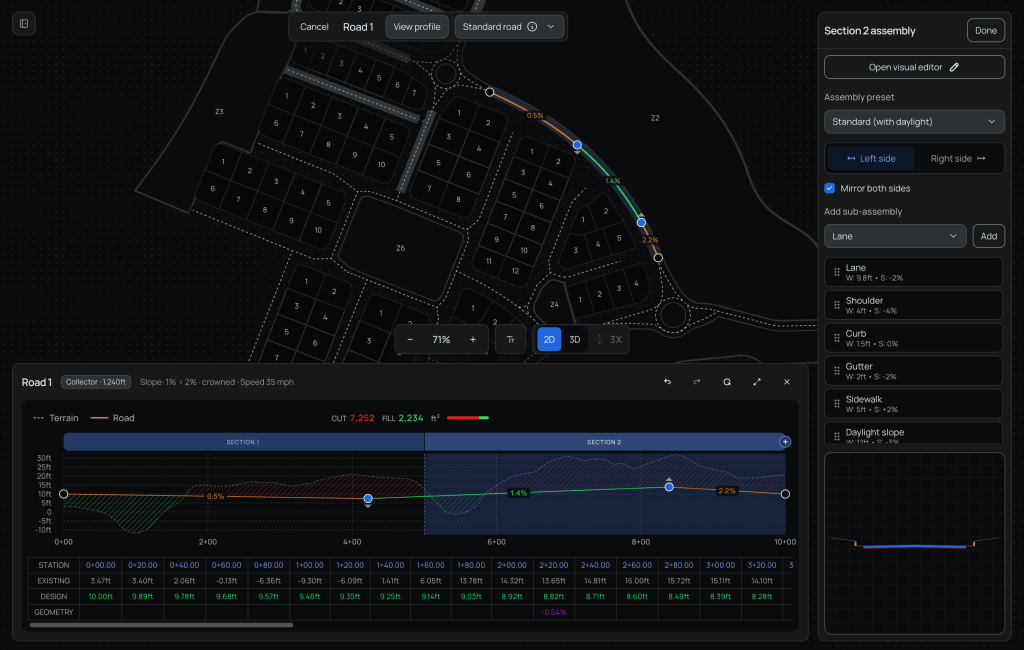Select blue profile vertex near station 8+00
Viewport: 1024px width, 650px height.
pos(669,487)
